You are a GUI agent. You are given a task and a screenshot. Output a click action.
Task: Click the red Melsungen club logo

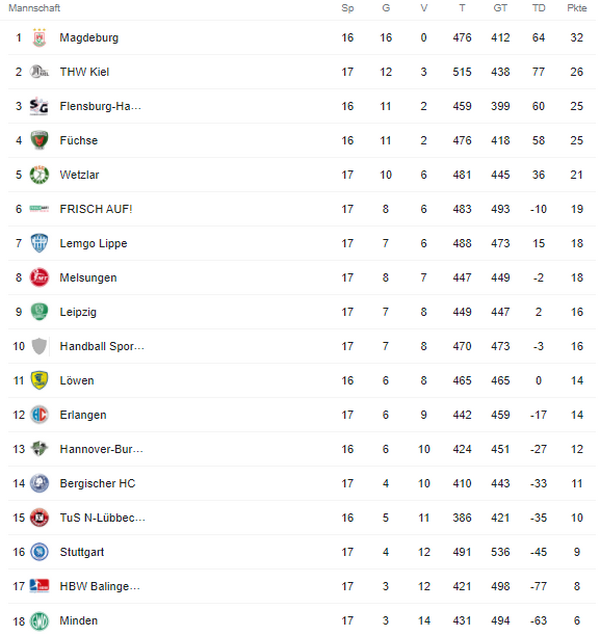coord(39,278)
